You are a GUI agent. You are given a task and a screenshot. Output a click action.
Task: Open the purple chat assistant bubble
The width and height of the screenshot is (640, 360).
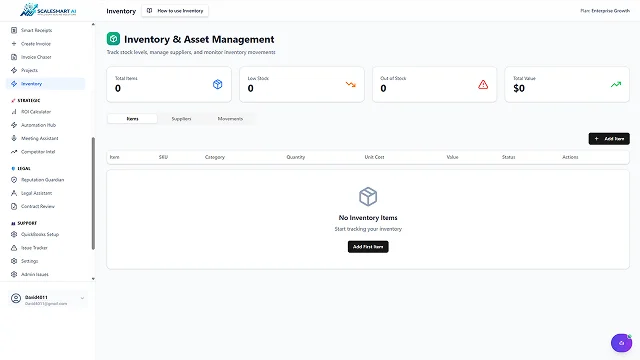point(621,343)
